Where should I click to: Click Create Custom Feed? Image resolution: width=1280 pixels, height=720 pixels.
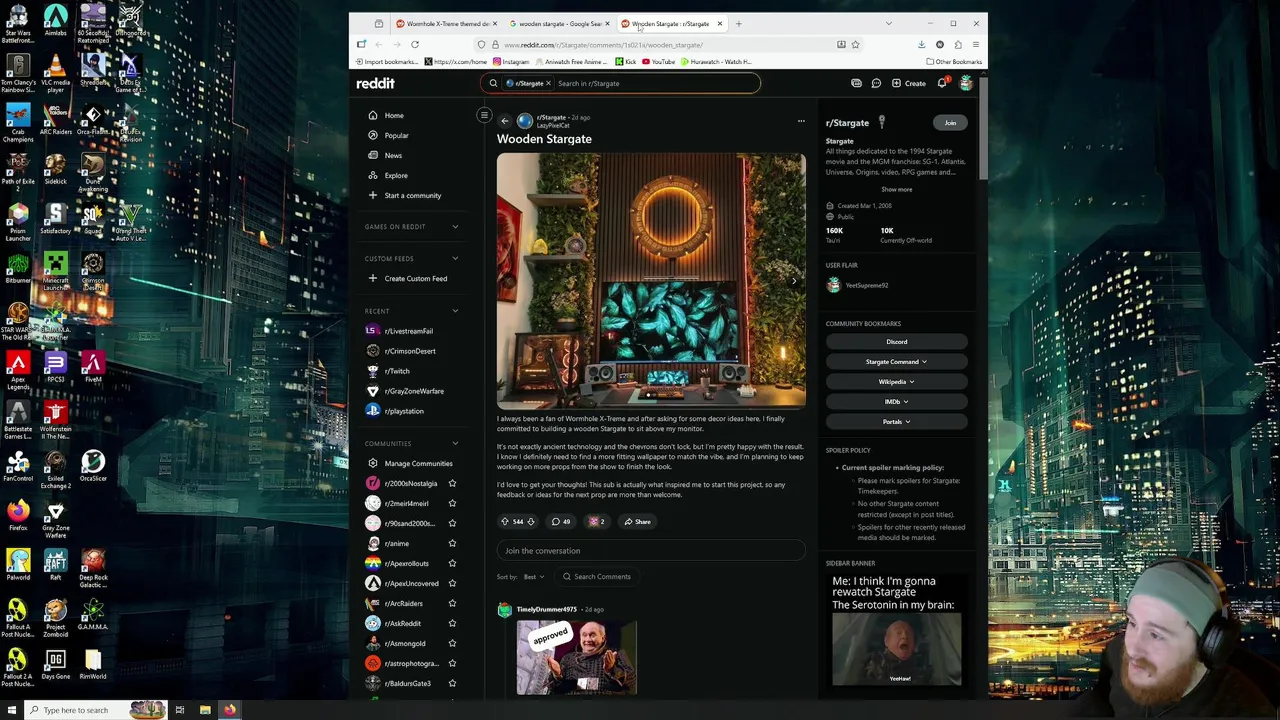(x=415, y=279)
